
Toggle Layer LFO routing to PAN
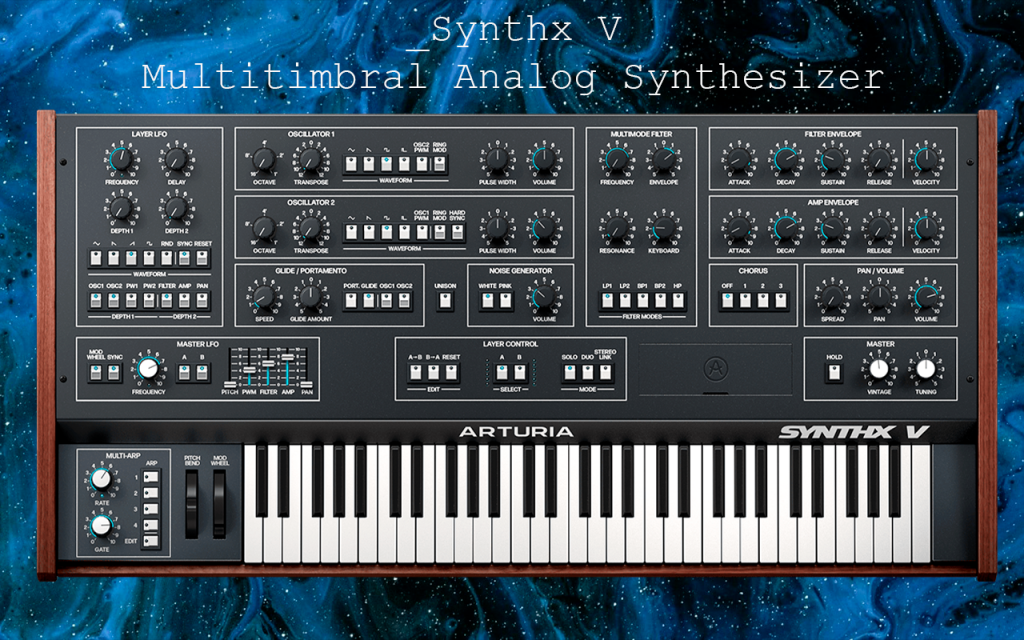(x=202, y=300)
